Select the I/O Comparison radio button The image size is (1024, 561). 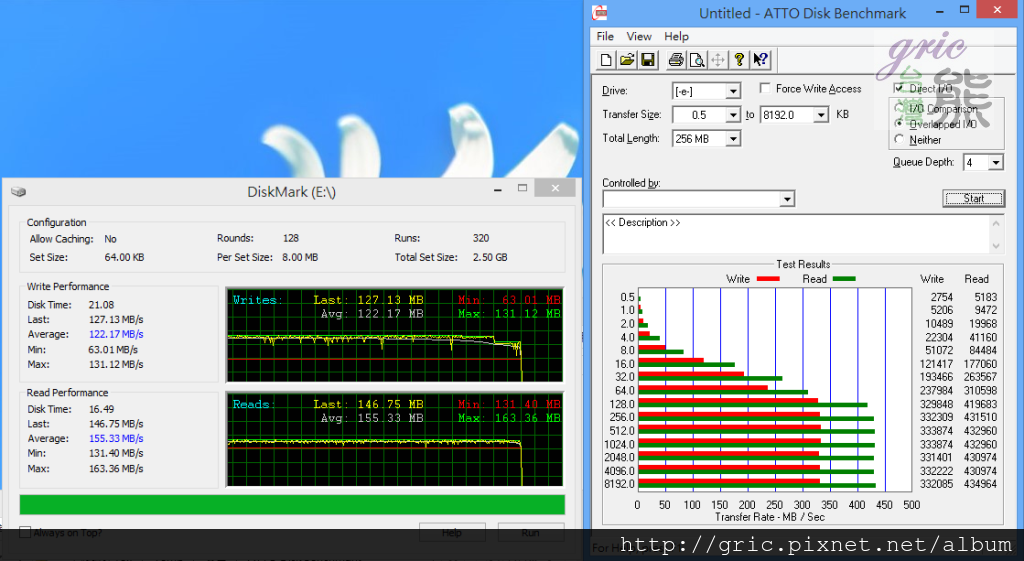899,108
